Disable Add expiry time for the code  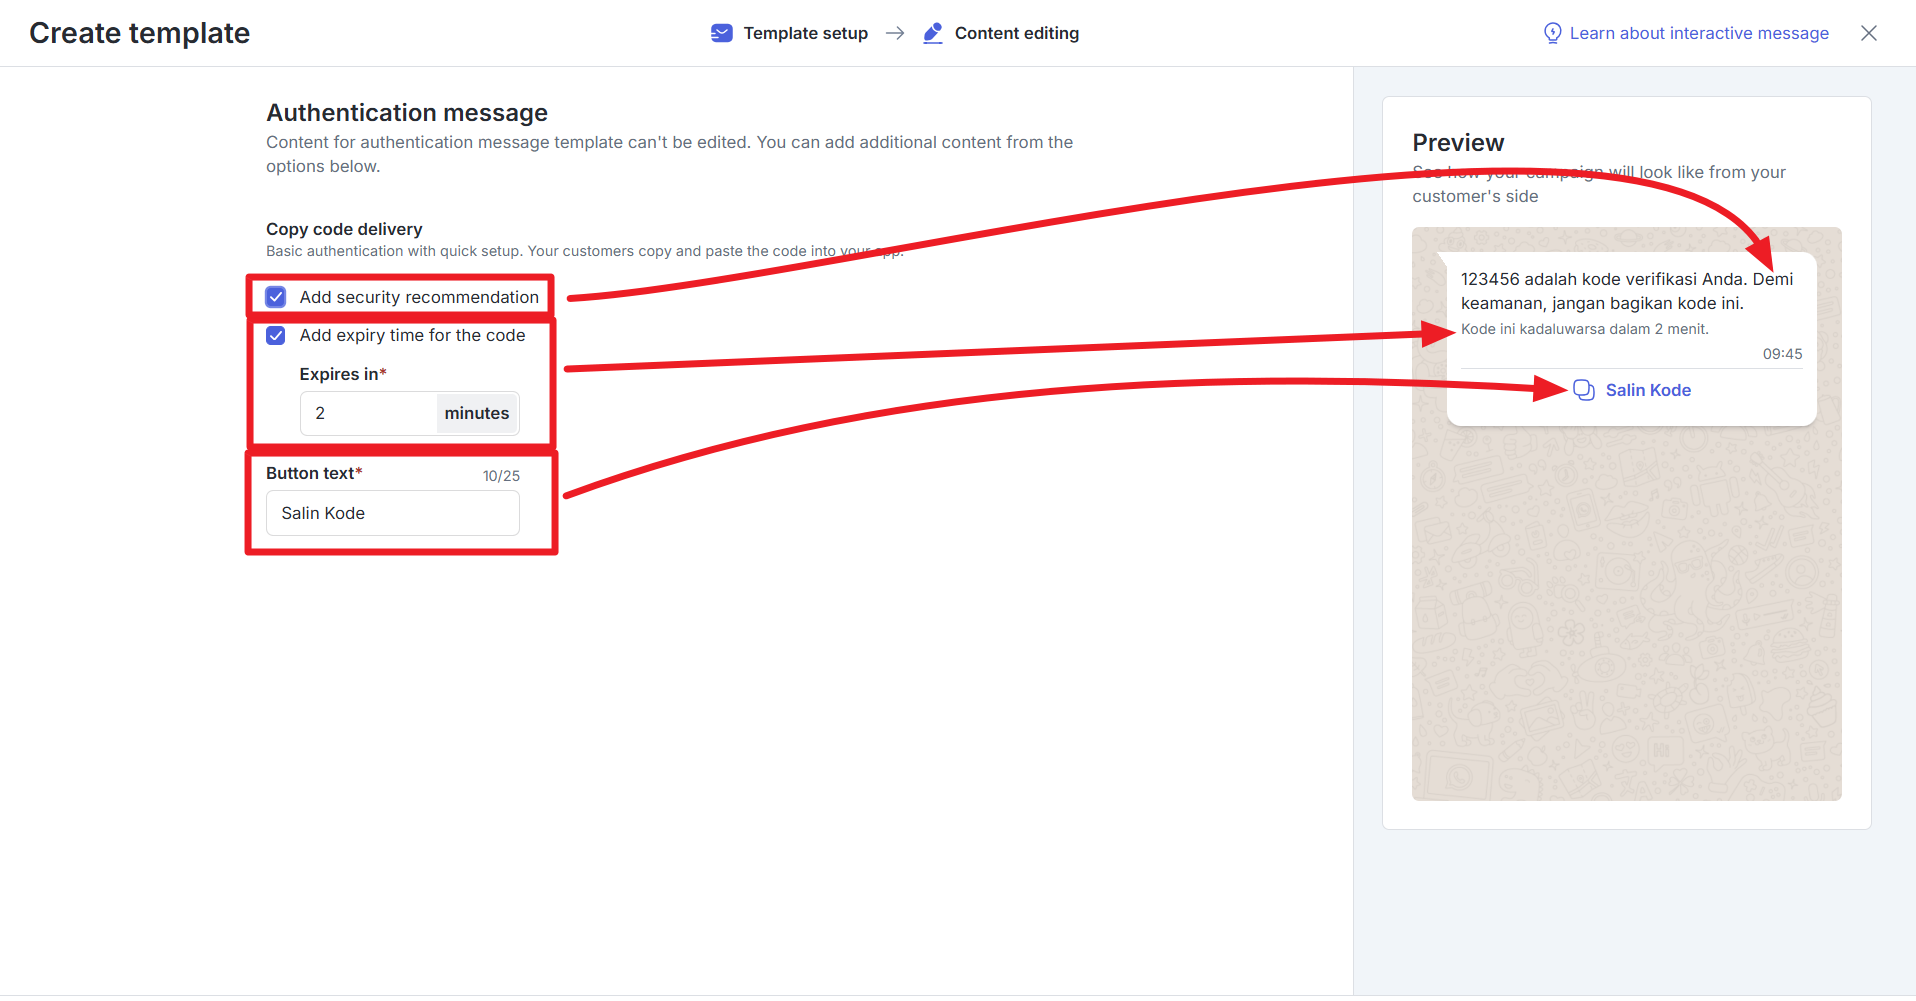pyautogui.click(x=276, y=336)
